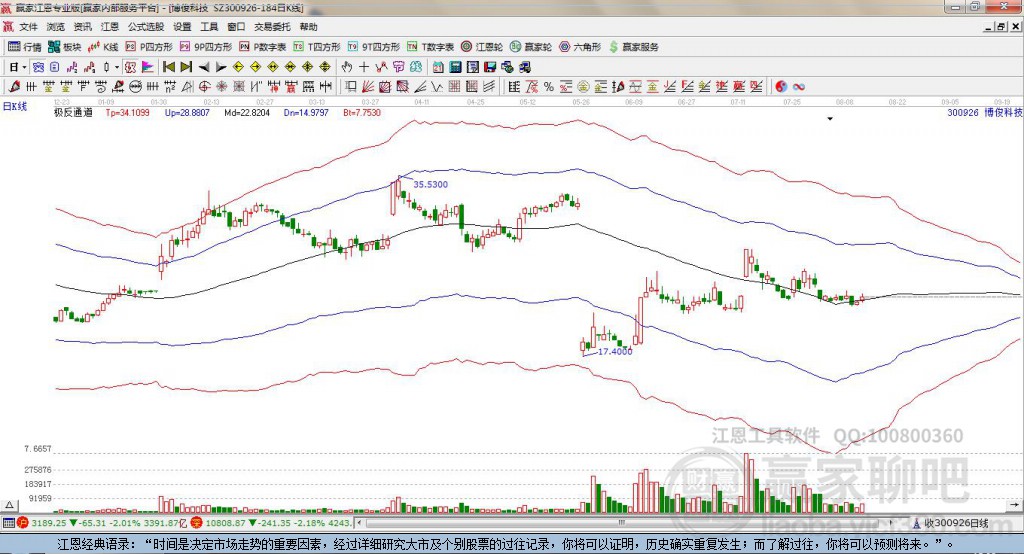The image size is (1024, 554).
Task: Click the save floppy disk icon
Action: [490, 67]
